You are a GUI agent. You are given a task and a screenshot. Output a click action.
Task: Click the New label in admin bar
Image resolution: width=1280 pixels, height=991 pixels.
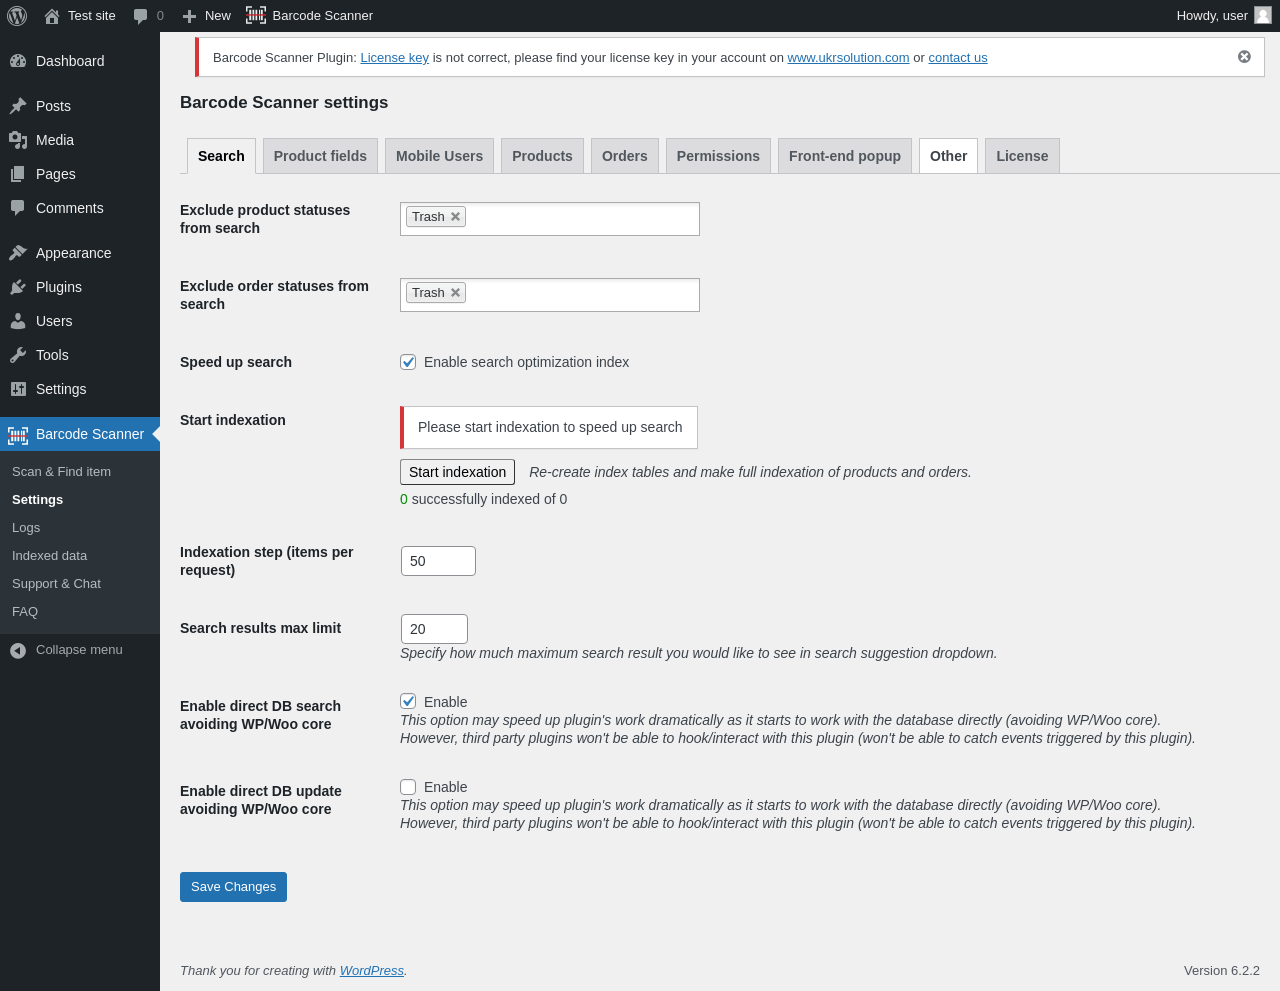tap(218, 16)
